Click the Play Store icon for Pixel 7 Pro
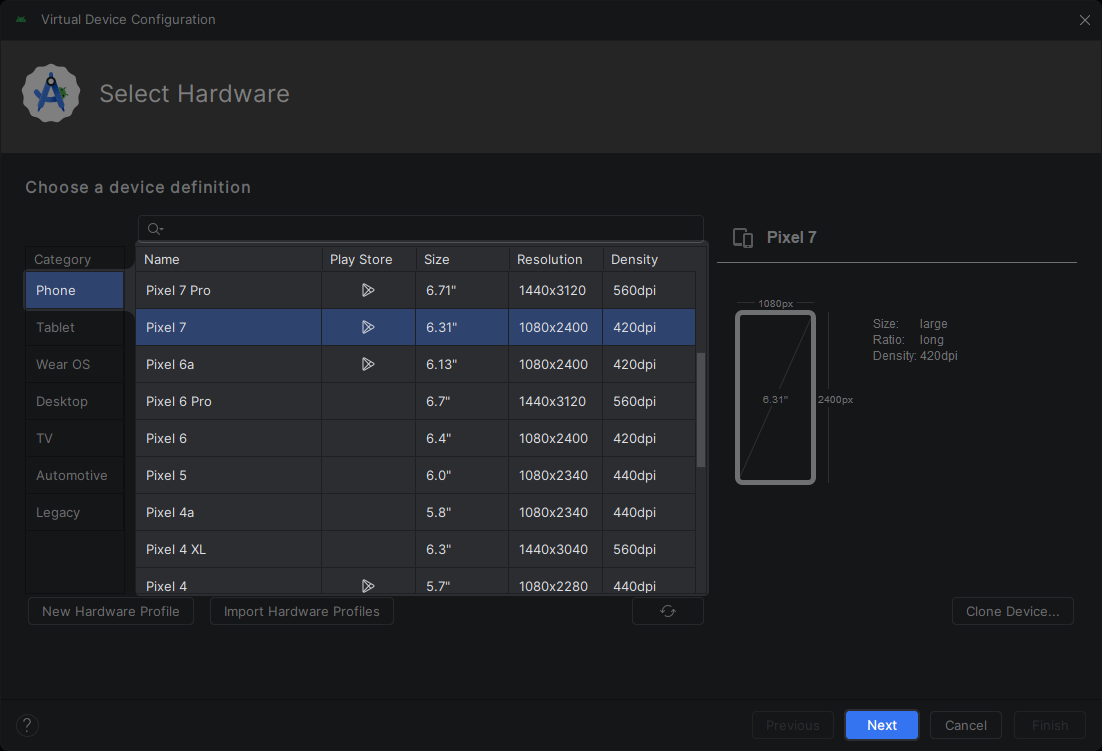Viewport: 1102px width, 751px height. pos(368,290)
